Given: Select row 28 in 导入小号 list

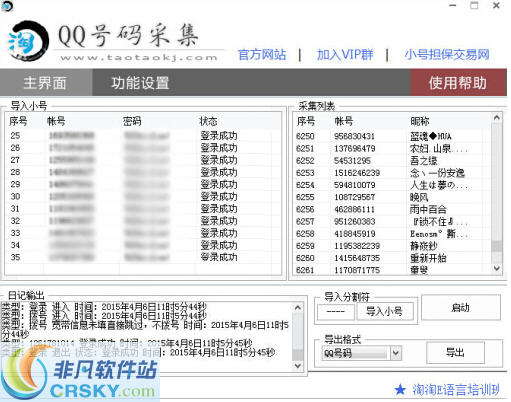Looking at the screenshot, I should click(143, 172).
